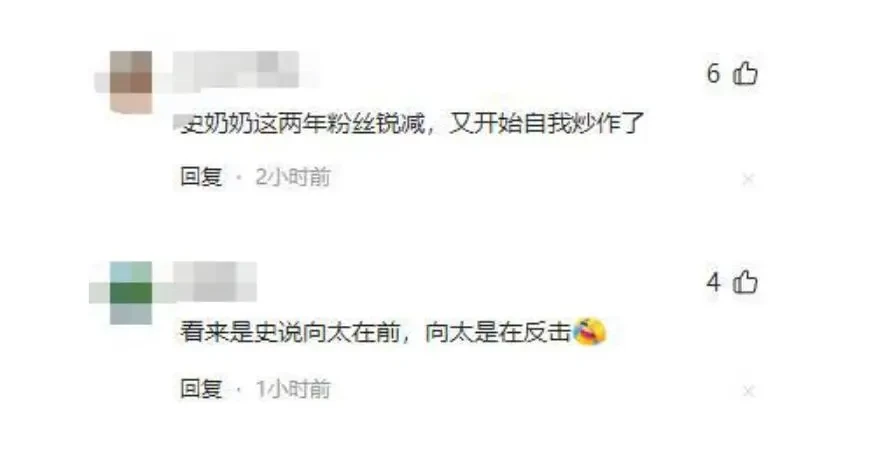The image size is (890, 453).
Task: Dismiss the first comment with its X icon
Action: pos(748,179)
